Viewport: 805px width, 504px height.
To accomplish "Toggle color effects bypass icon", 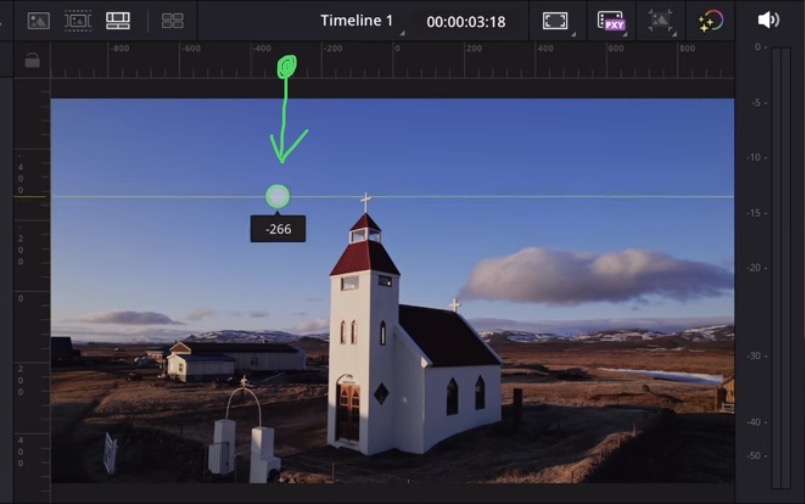I will (711, 21).
